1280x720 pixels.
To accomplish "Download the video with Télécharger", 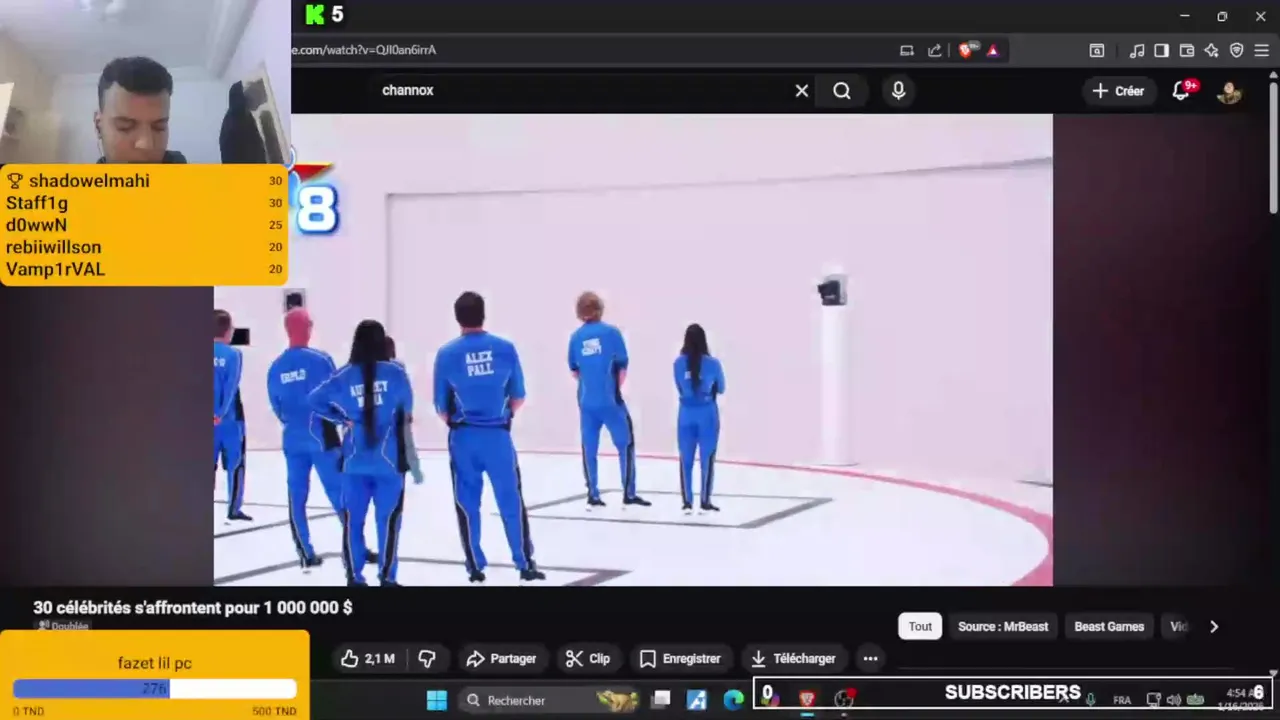I will pyautogui.click(x=793, y=659).
